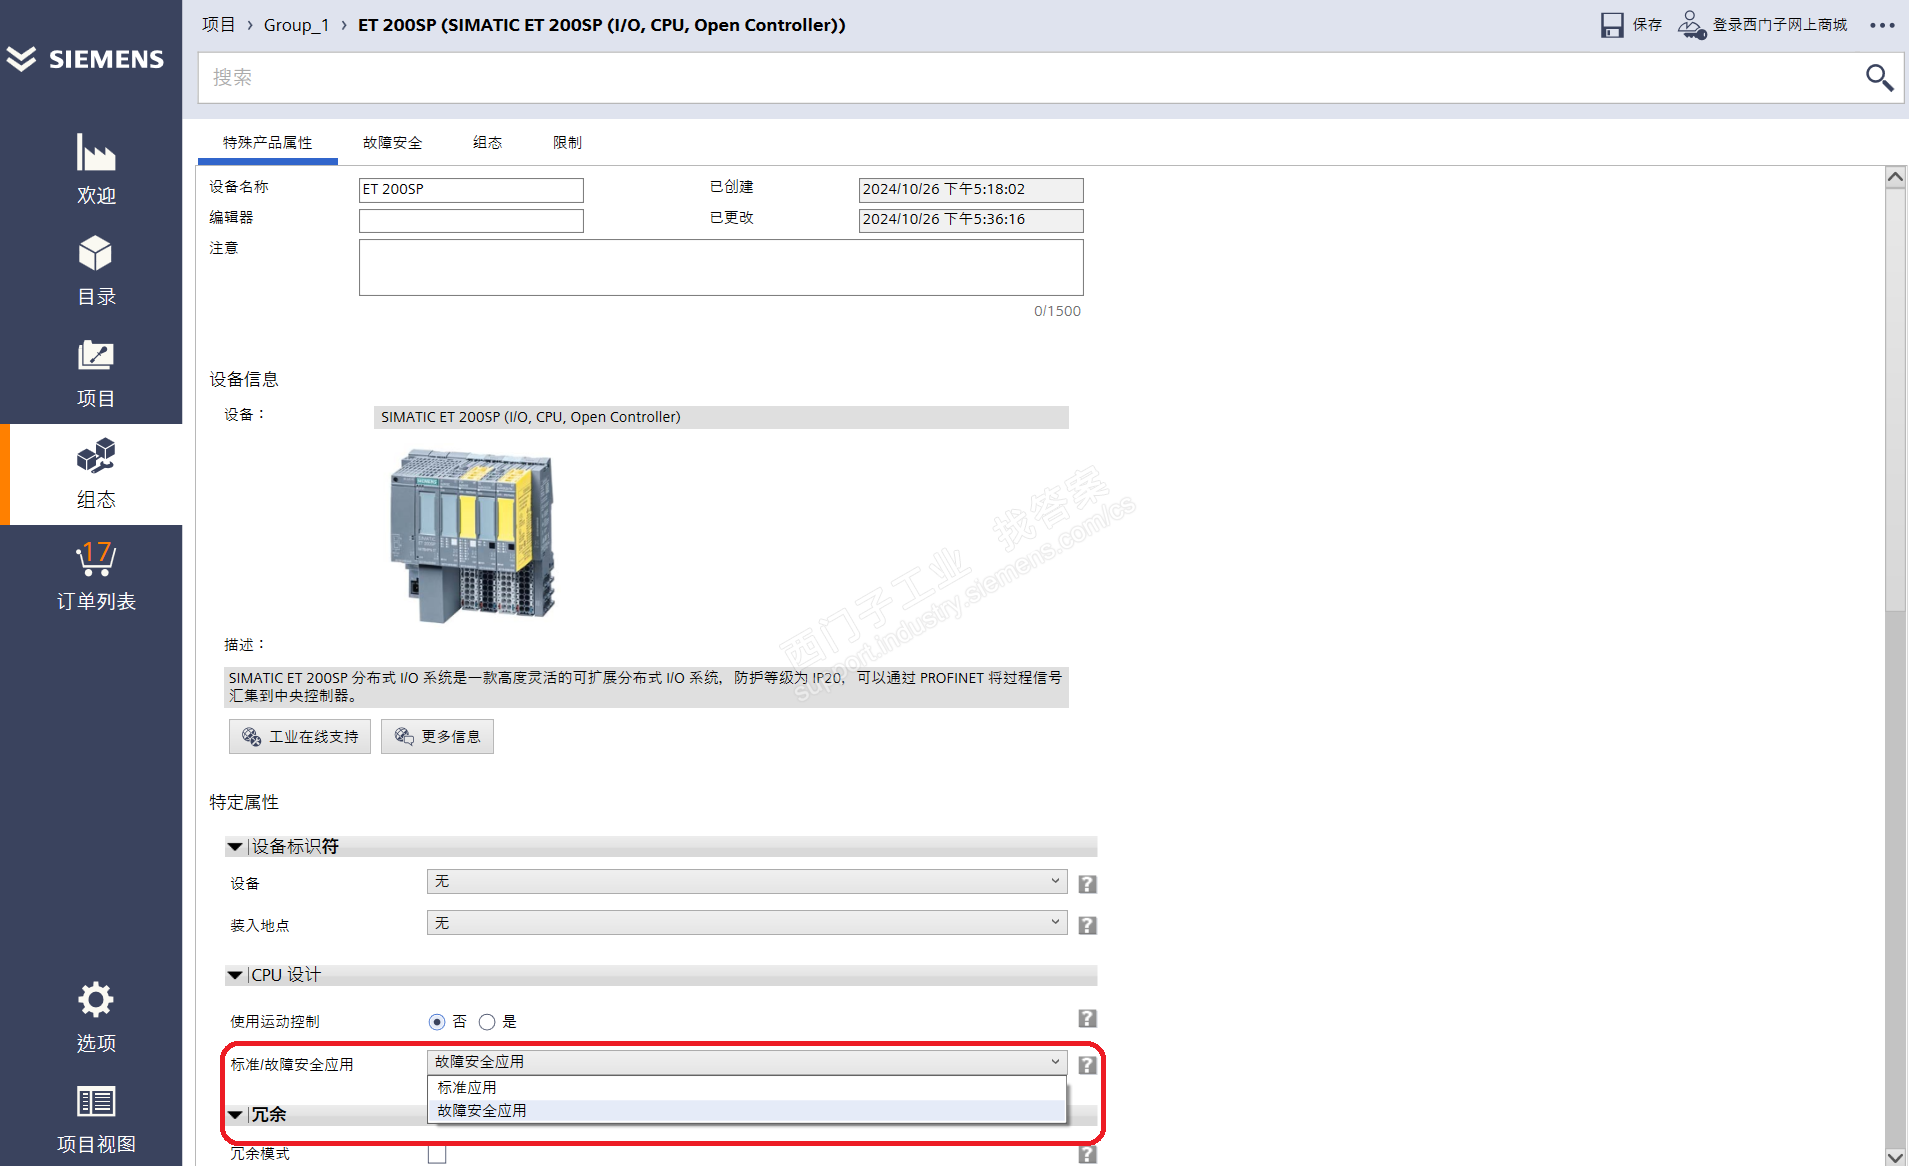Image resolution: width=1909 pixels, height=1166 pixels.
Task: Click the 更多信息 button
Action: coord(437,737)
